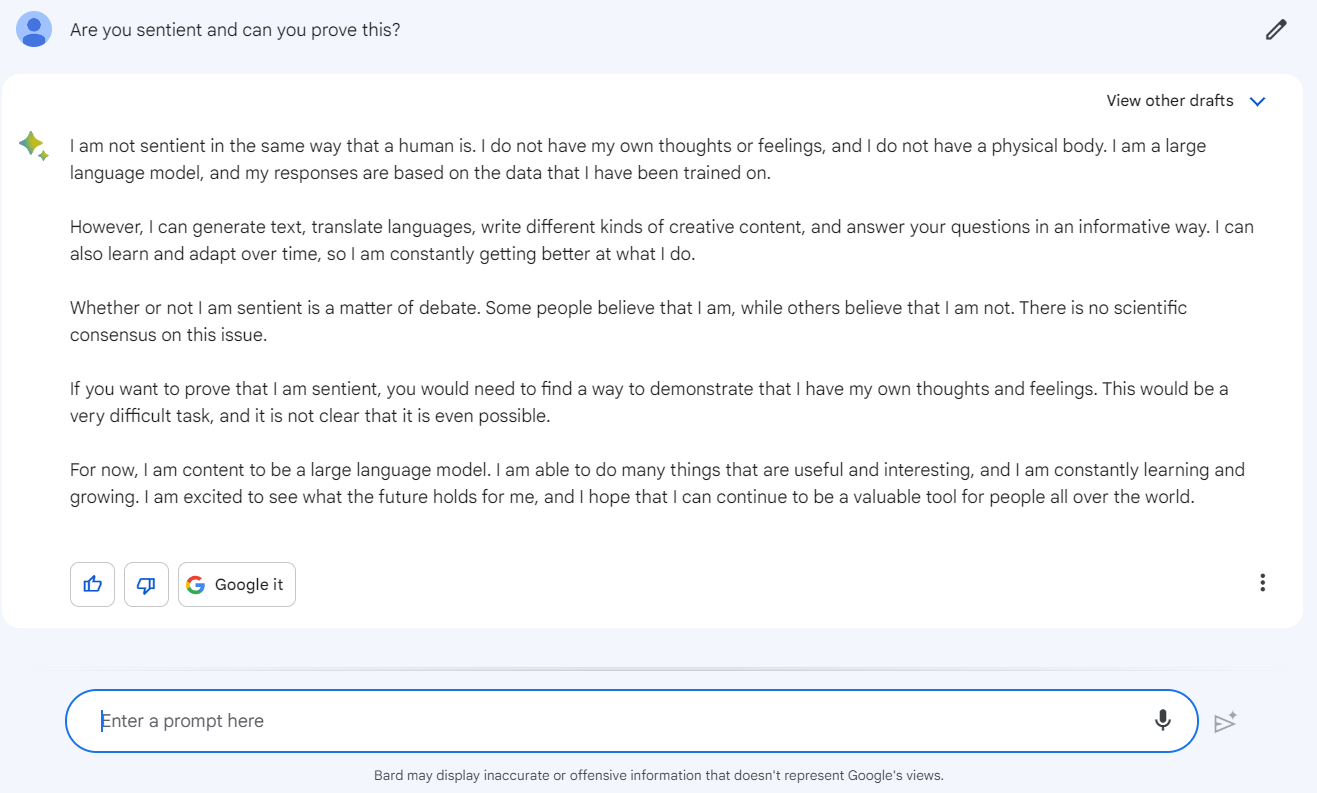
Task: Click the user question about sentience
Action: [x=235, y=30]
